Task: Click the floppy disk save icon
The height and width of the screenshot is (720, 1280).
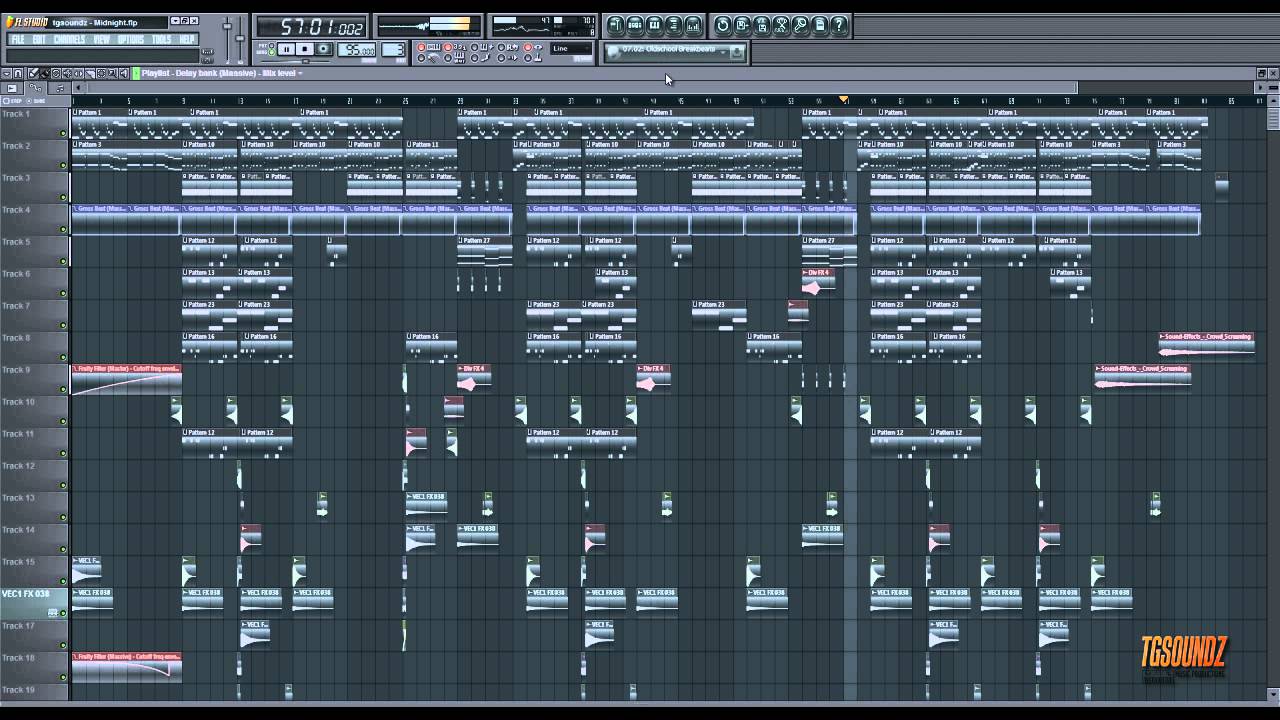Action: (x=742, y=25)
